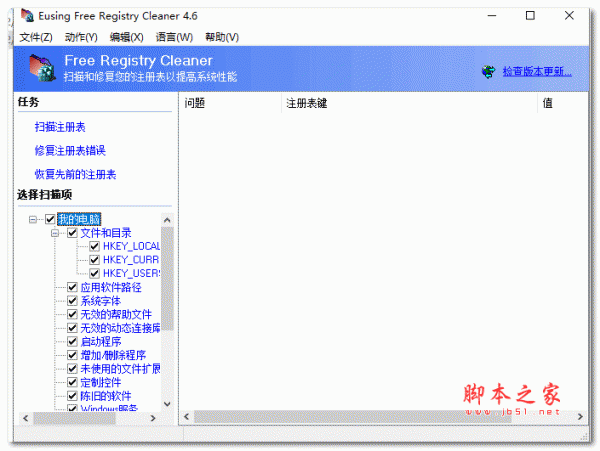Click the 值 column header
The height and width of the screenshot is (451, 600).
(563, 103)
